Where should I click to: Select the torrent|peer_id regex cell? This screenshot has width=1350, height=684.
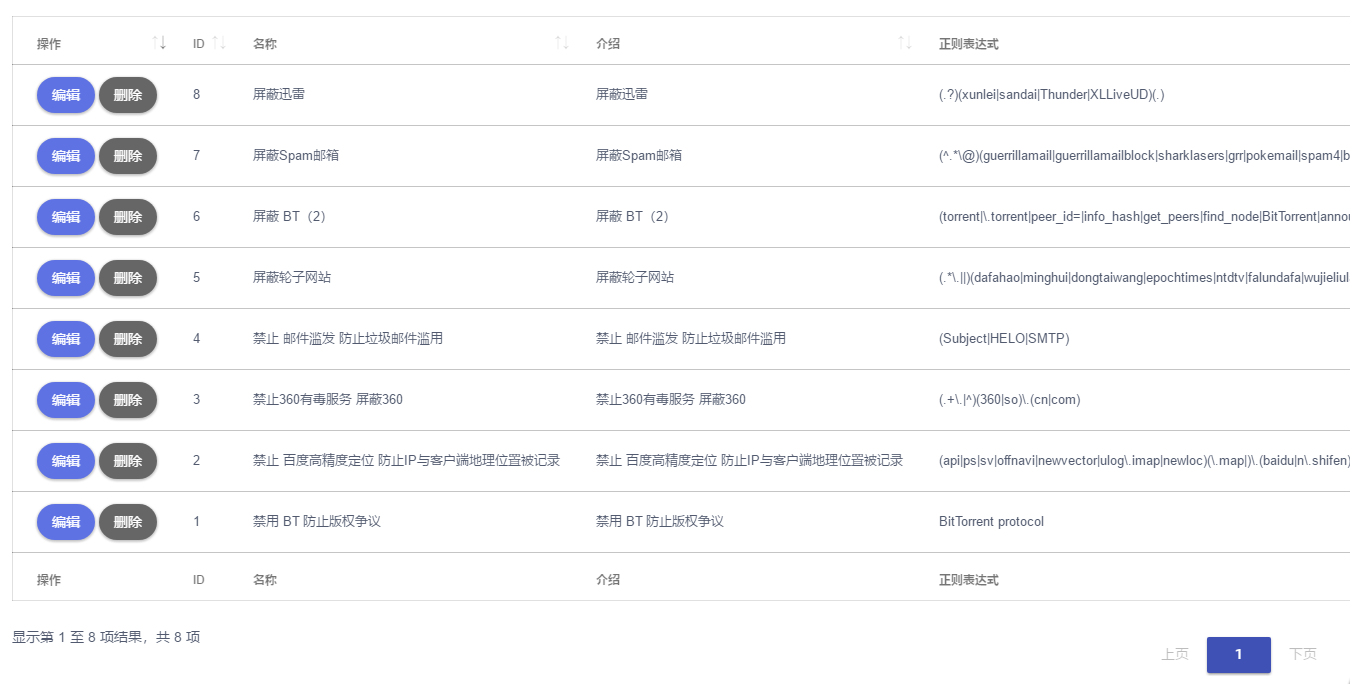pyautogui.click(x=1144, y=216)
